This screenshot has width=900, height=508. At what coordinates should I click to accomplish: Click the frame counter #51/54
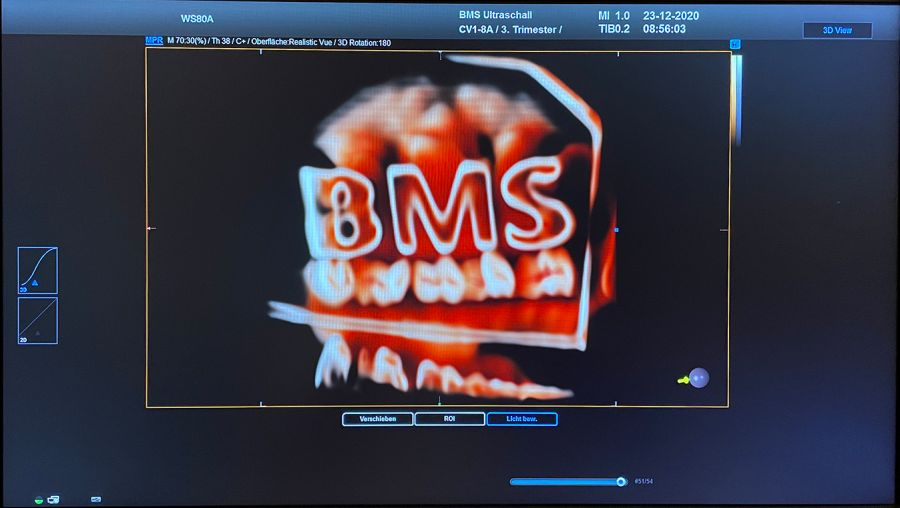(x=644, y=481)
